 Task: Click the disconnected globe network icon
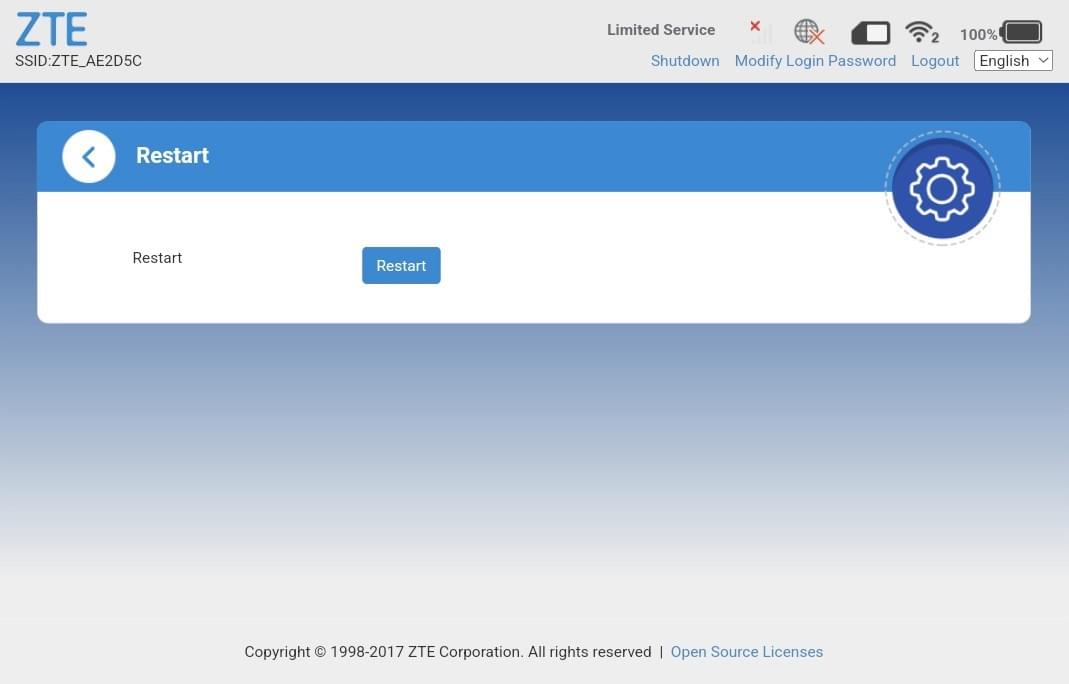click(x=809, y=31)
